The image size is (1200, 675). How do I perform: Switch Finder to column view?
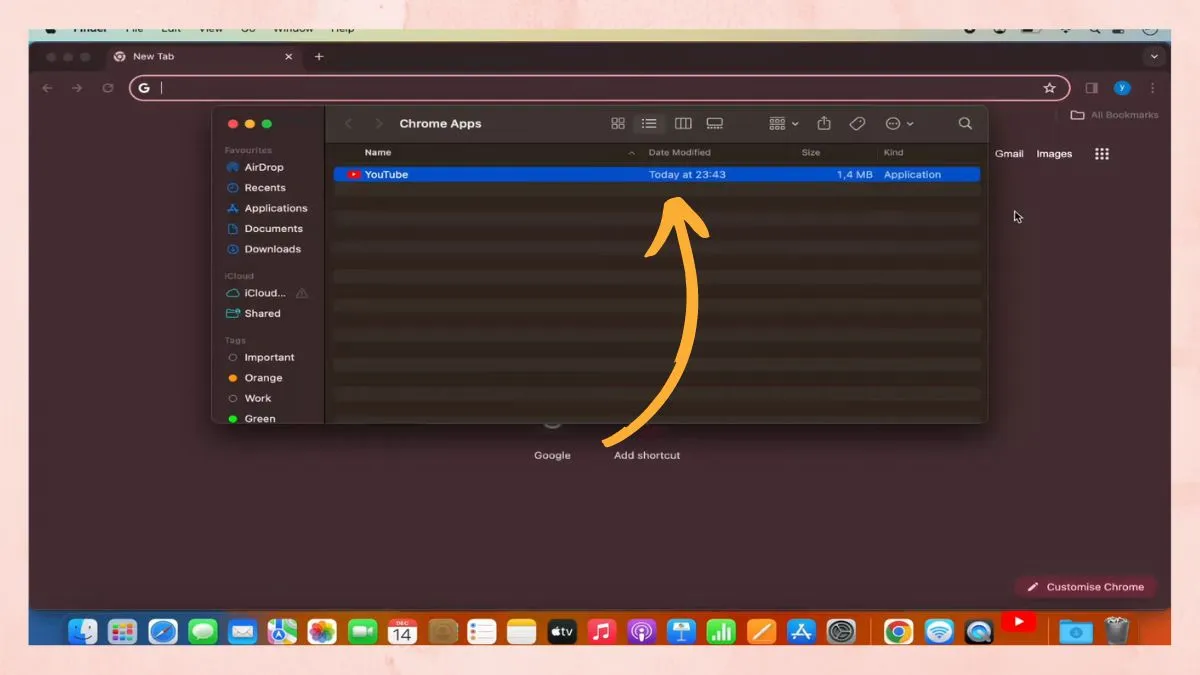pyautogui.click(x=683, y=123)
